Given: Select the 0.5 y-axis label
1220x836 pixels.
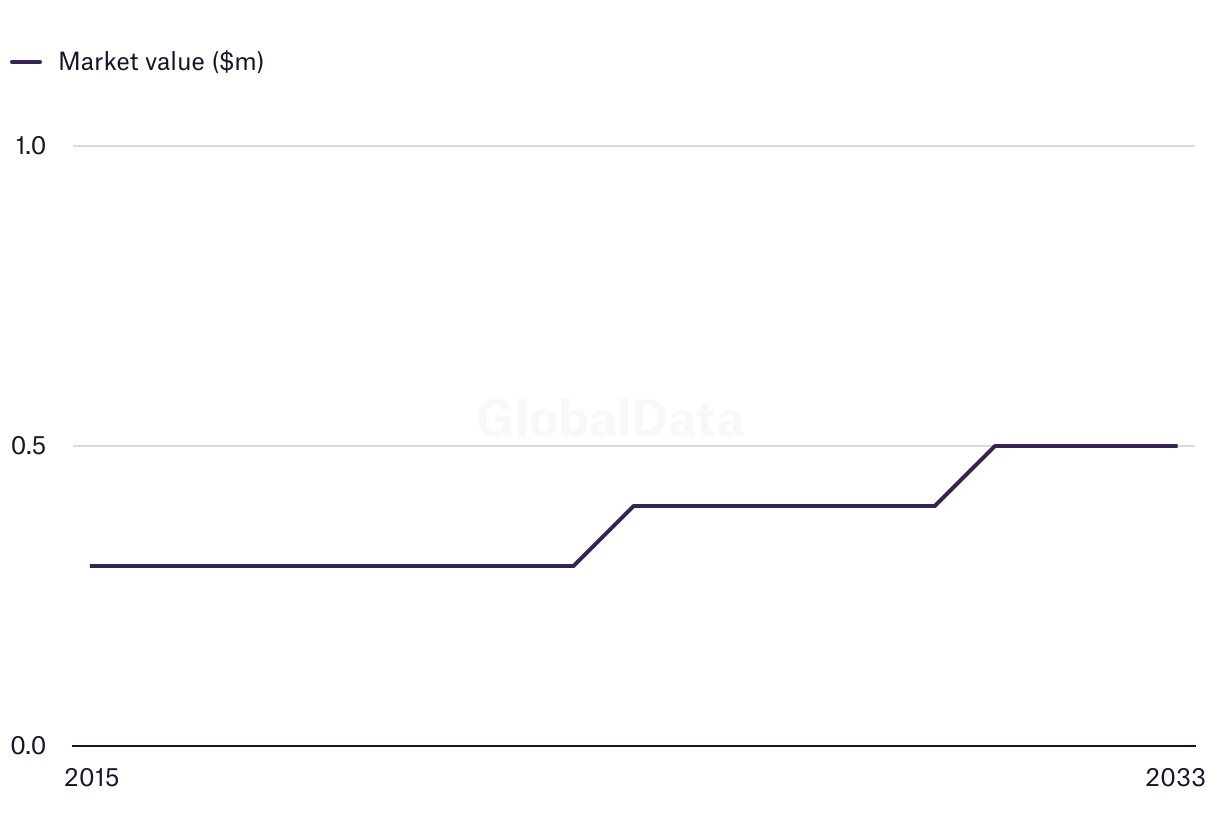Looking at the screenshot, I should [29, 446].
